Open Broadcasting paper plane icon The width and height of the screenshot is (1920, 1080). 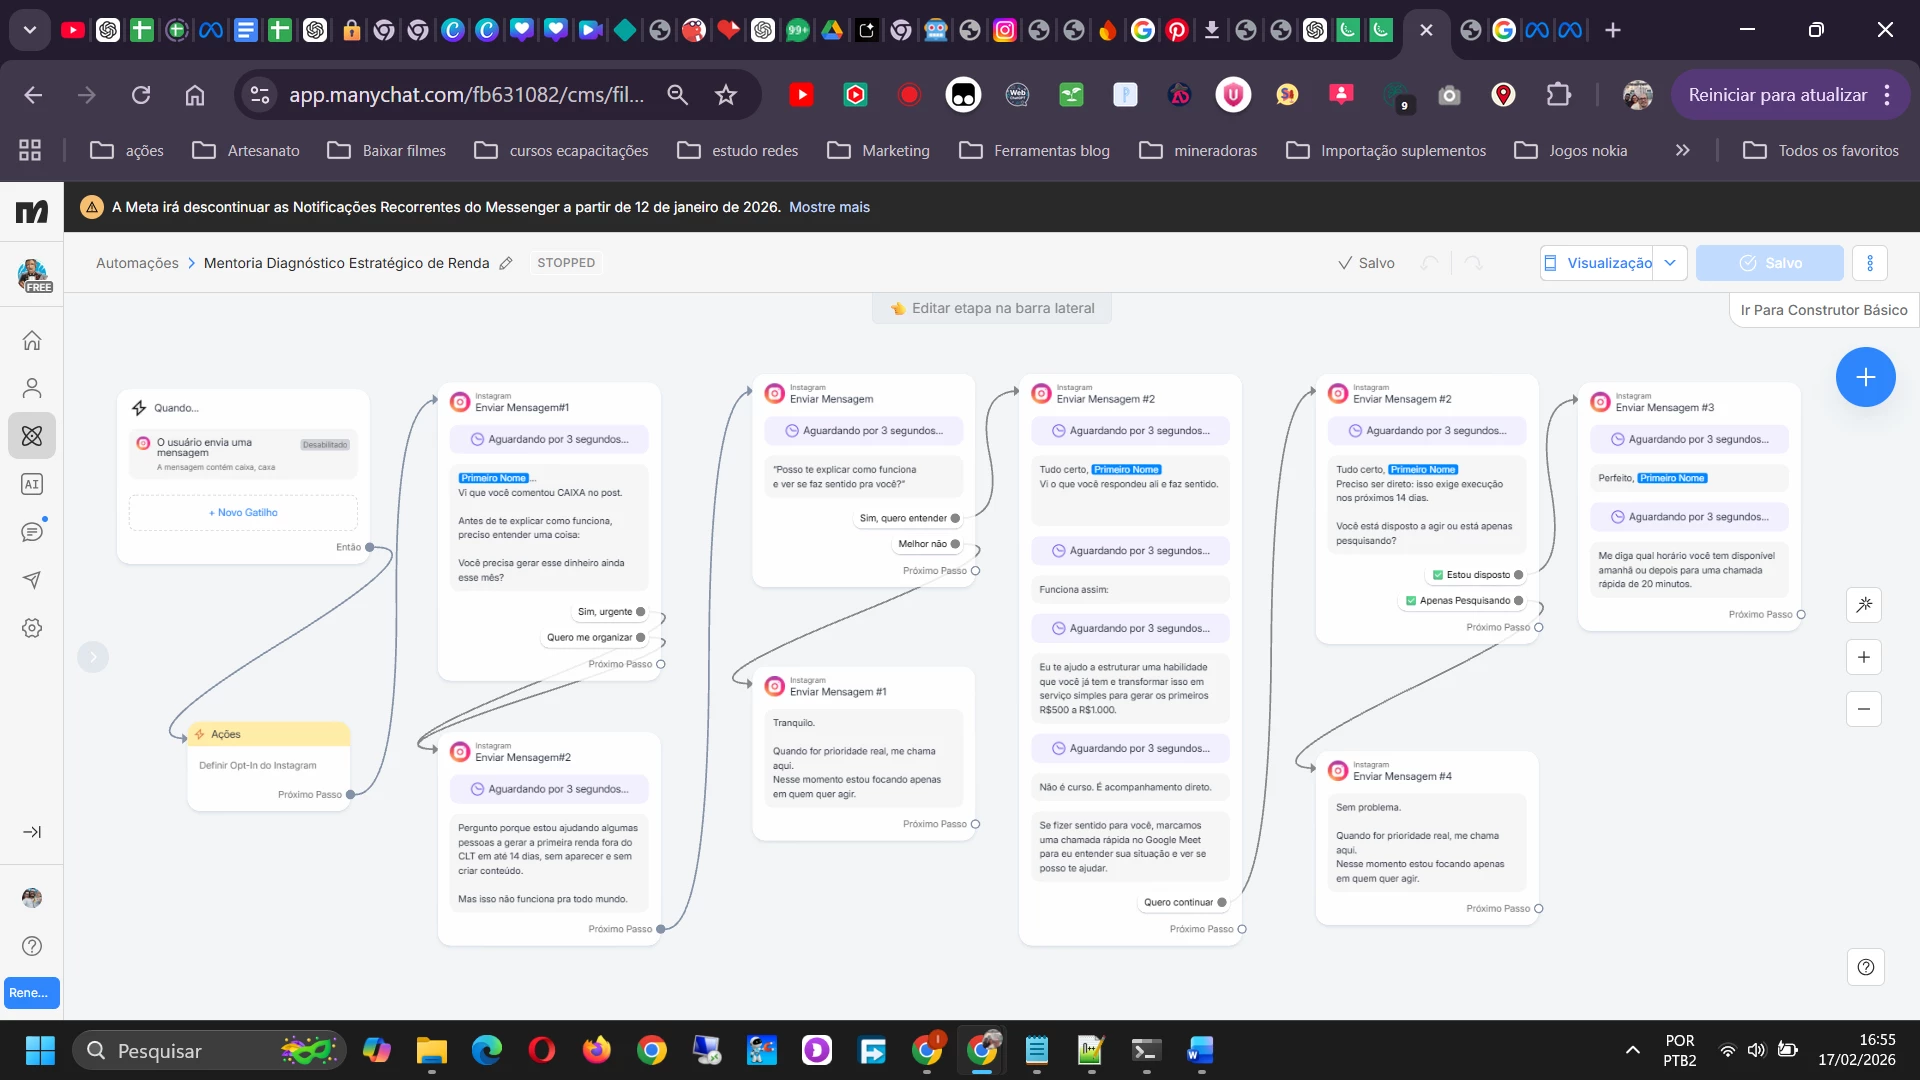click(32, 580)
